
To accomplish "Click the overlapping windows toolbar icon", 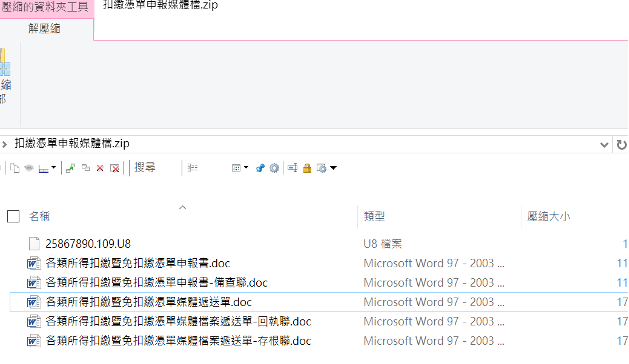I will pyautogui.click(x=86, y=168).
